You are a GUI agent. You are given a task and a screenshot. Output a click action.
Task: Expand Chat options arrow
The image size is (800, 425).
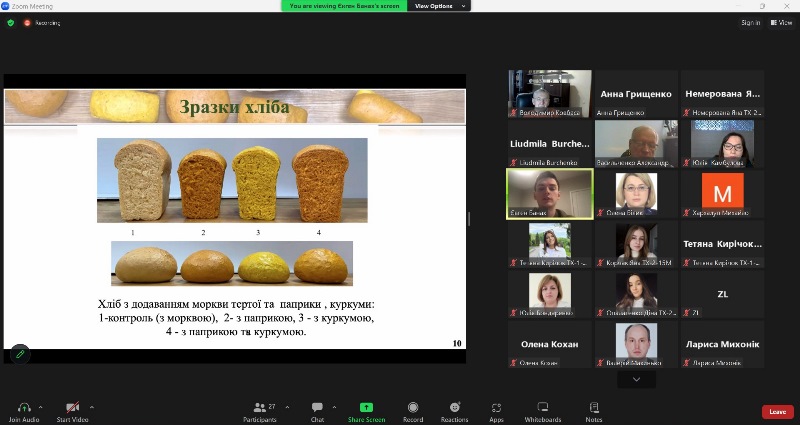334,407
